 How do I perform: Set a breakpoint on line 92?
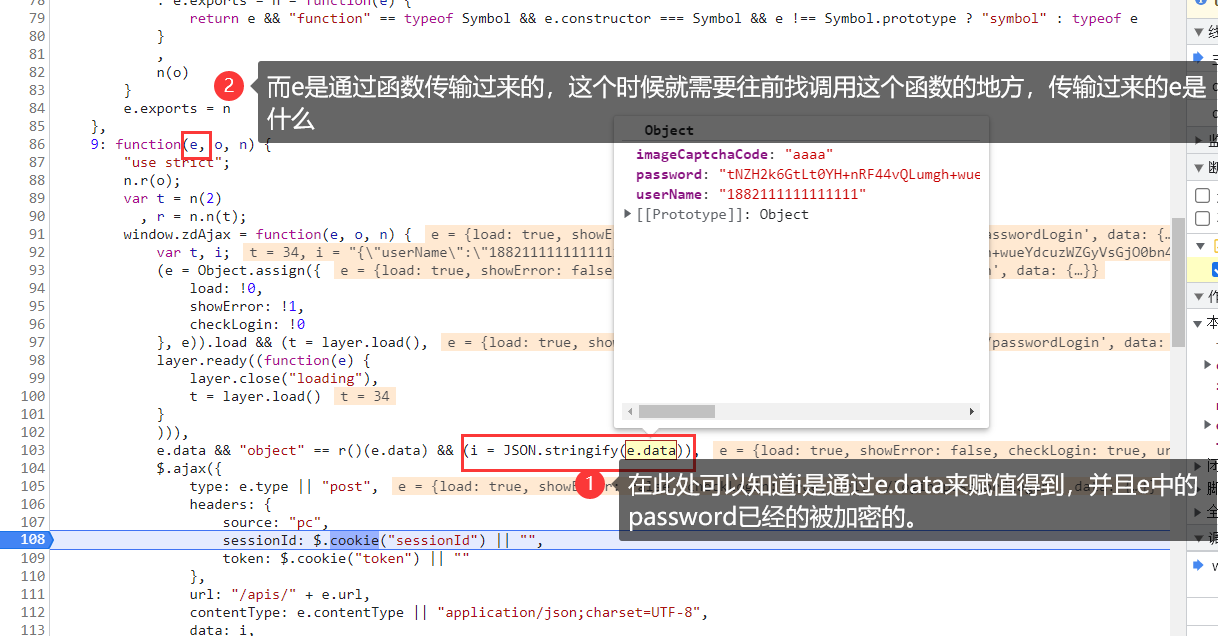click(36, 252)
